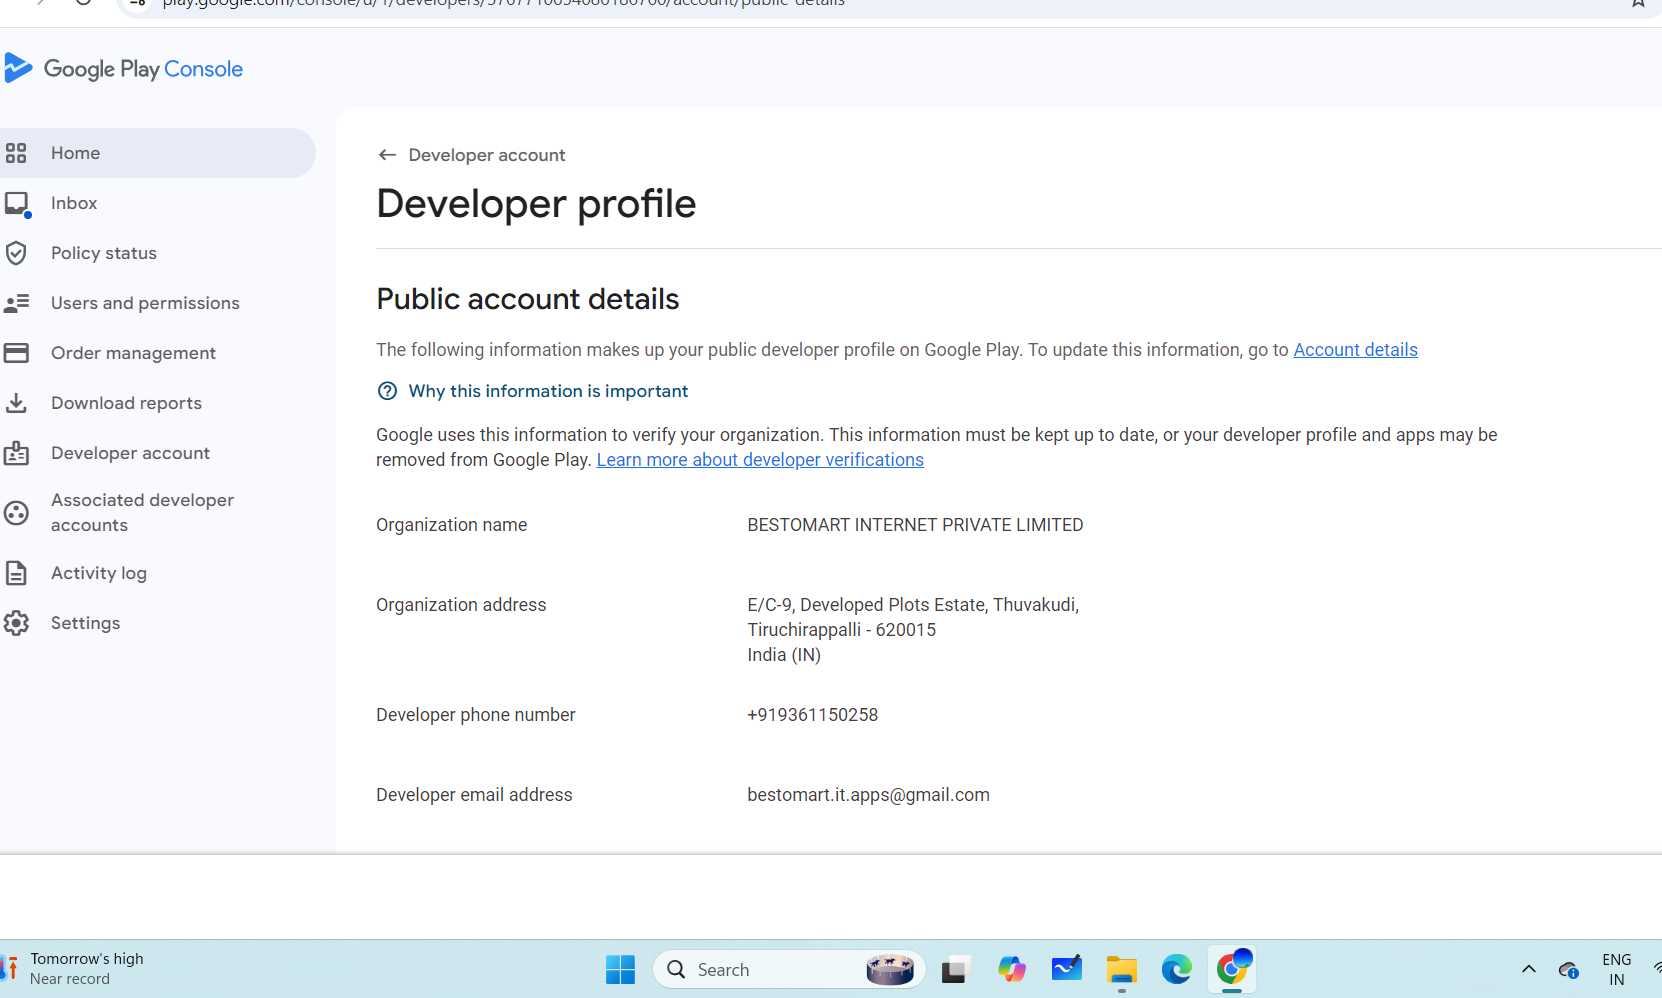This screenshot has height=998, width=1662.
Task: Open Learn more about developer verifications
Action: [x=760, y=460]
